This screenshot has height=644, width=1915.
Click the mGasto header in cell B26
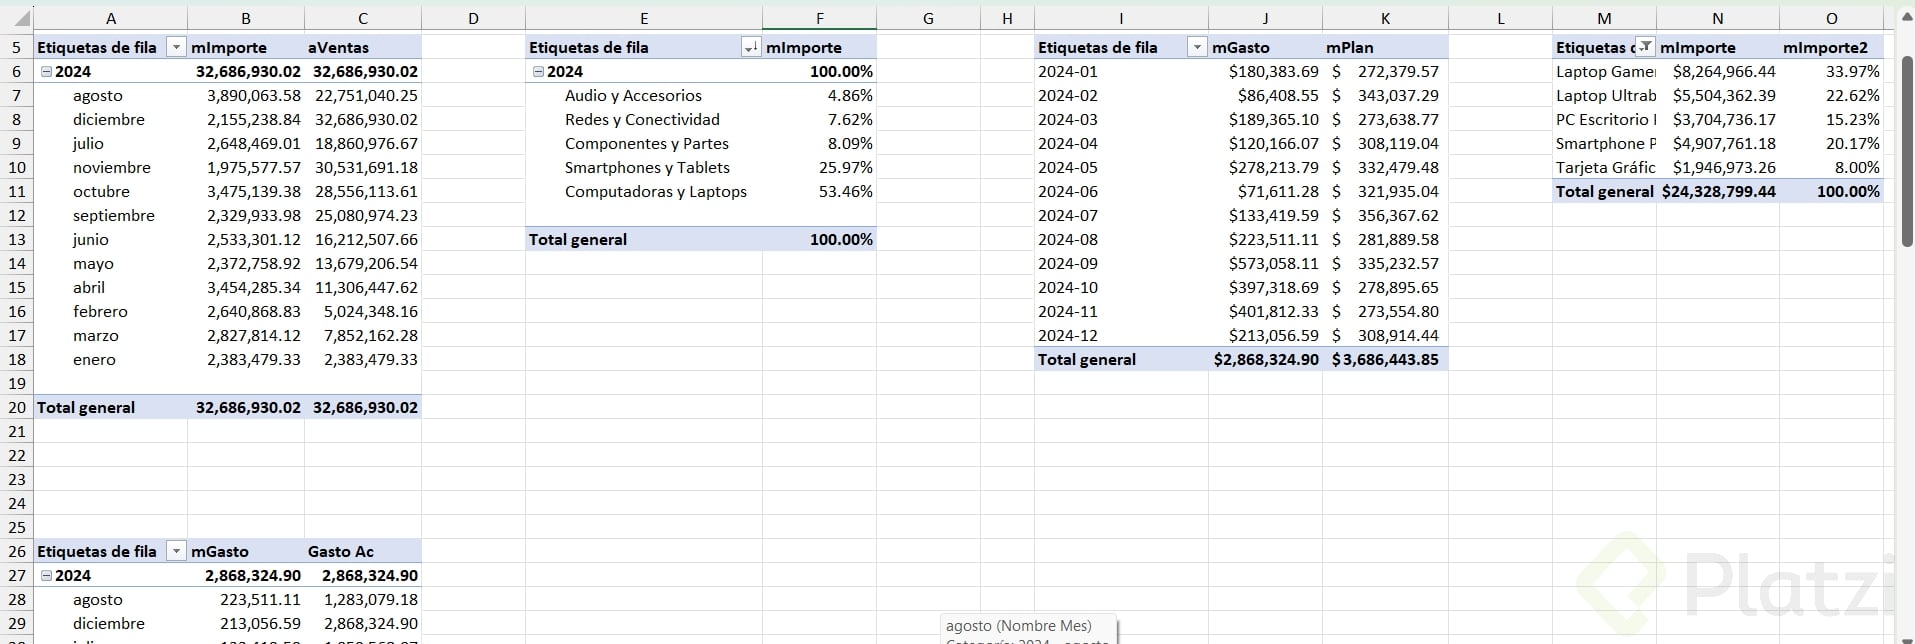click(246, 551)
